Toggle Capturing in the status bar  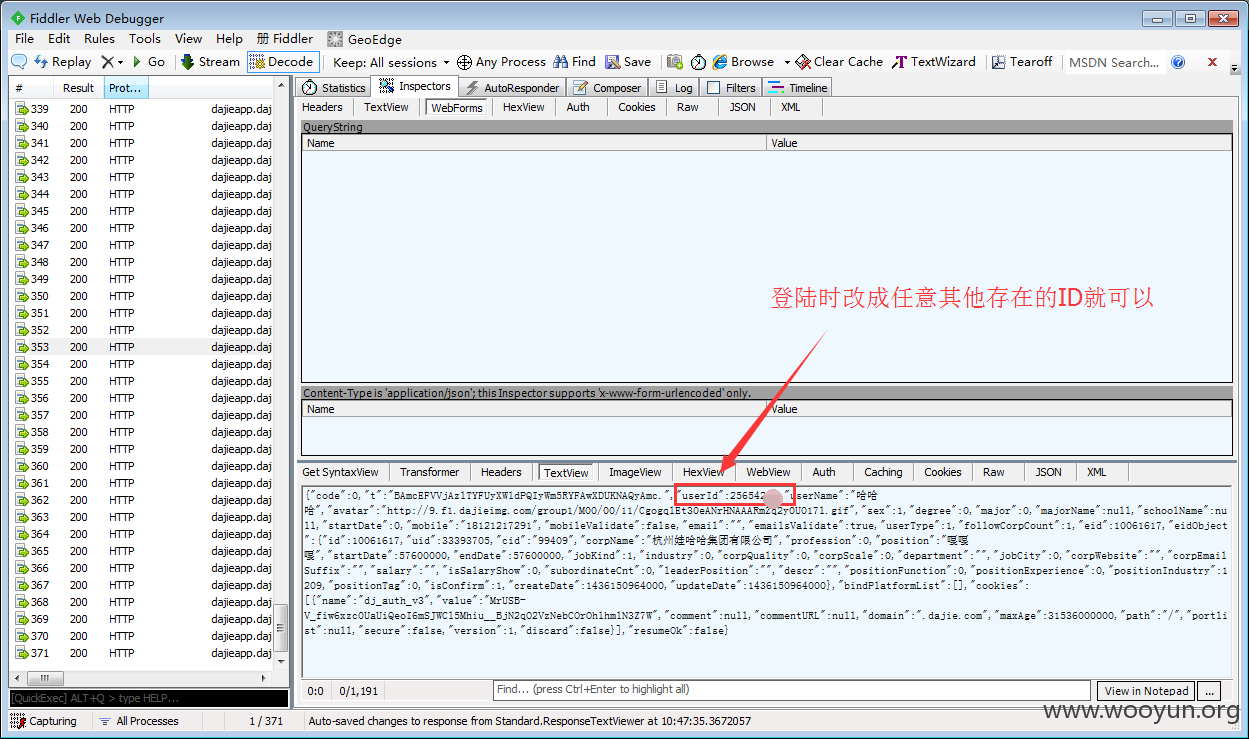click(44, 721)
